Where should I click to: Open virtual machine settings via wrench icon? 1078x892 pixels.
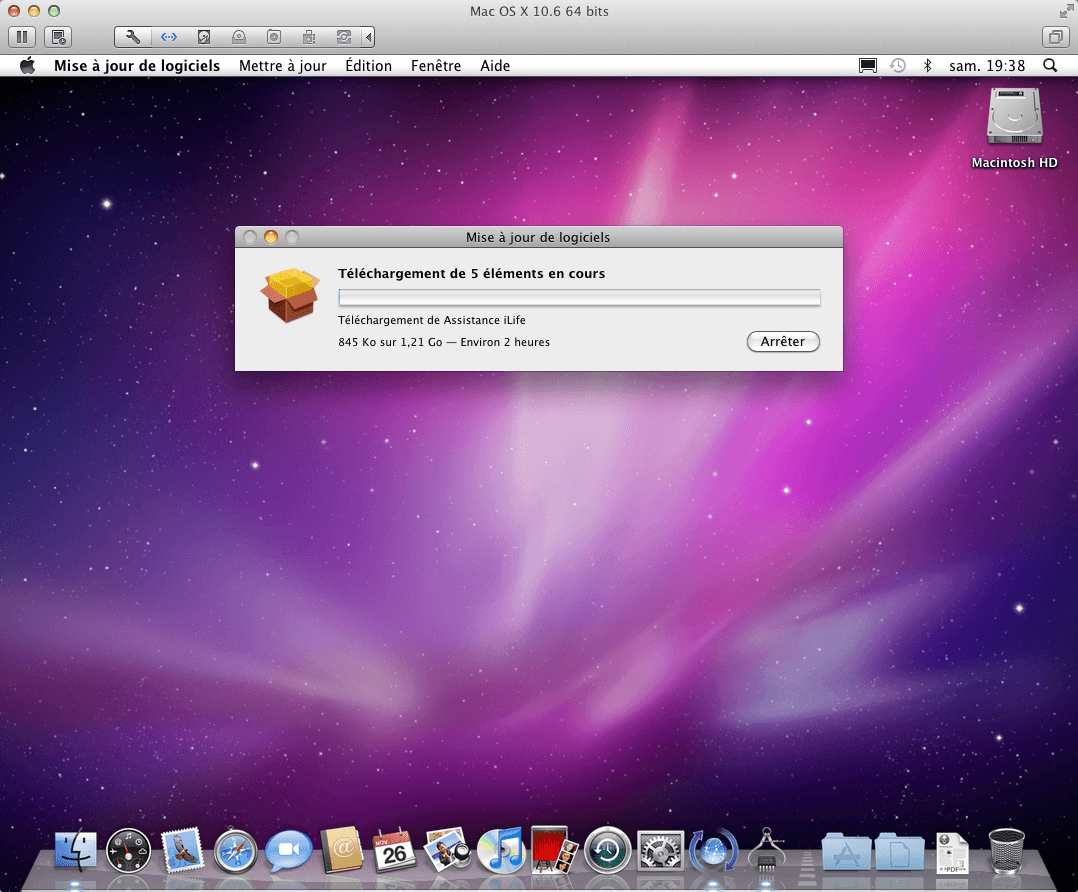133,37
